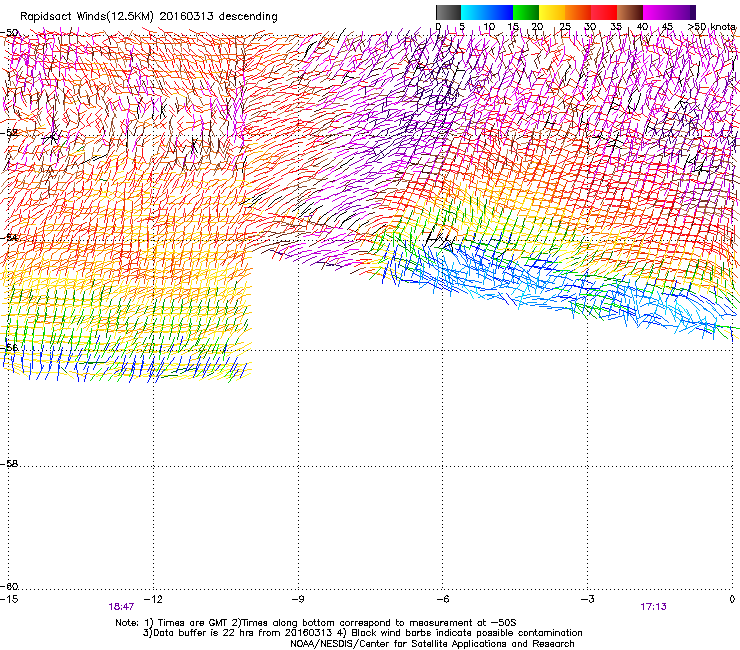Click the '25' legend scale label
This screenshot has width=740, height=650.
[x=564, y=27]
